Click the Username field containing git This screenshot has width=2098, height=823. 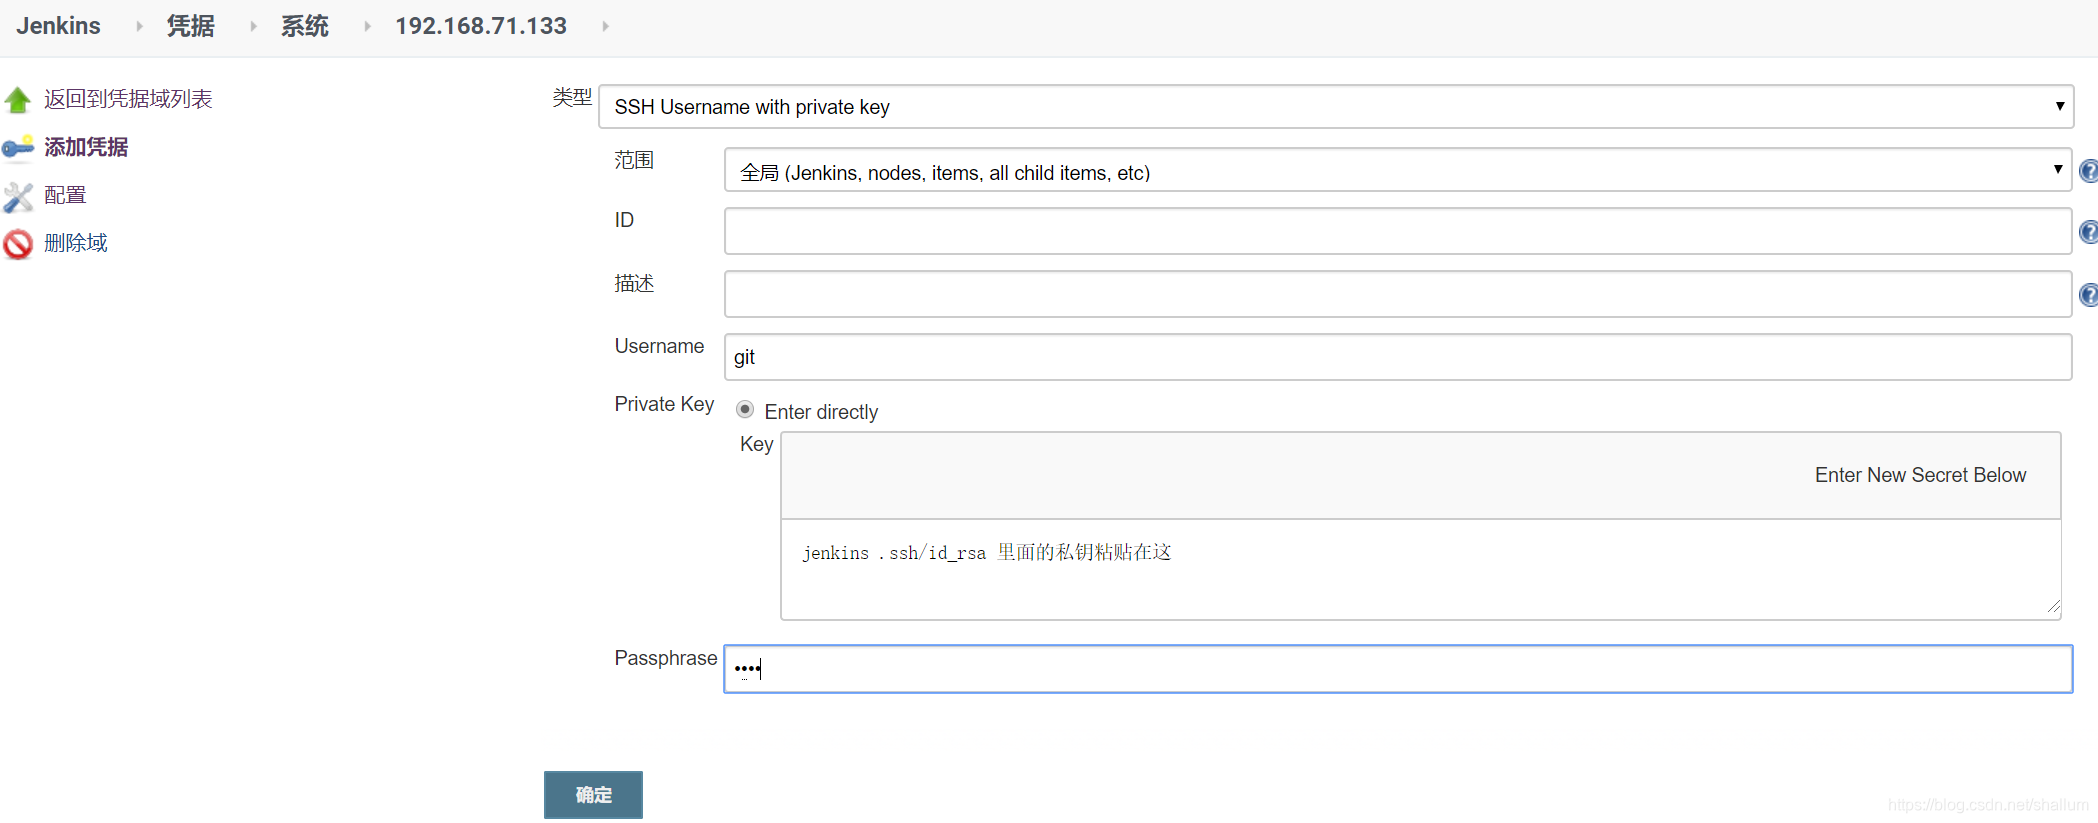coord(1398,357)
